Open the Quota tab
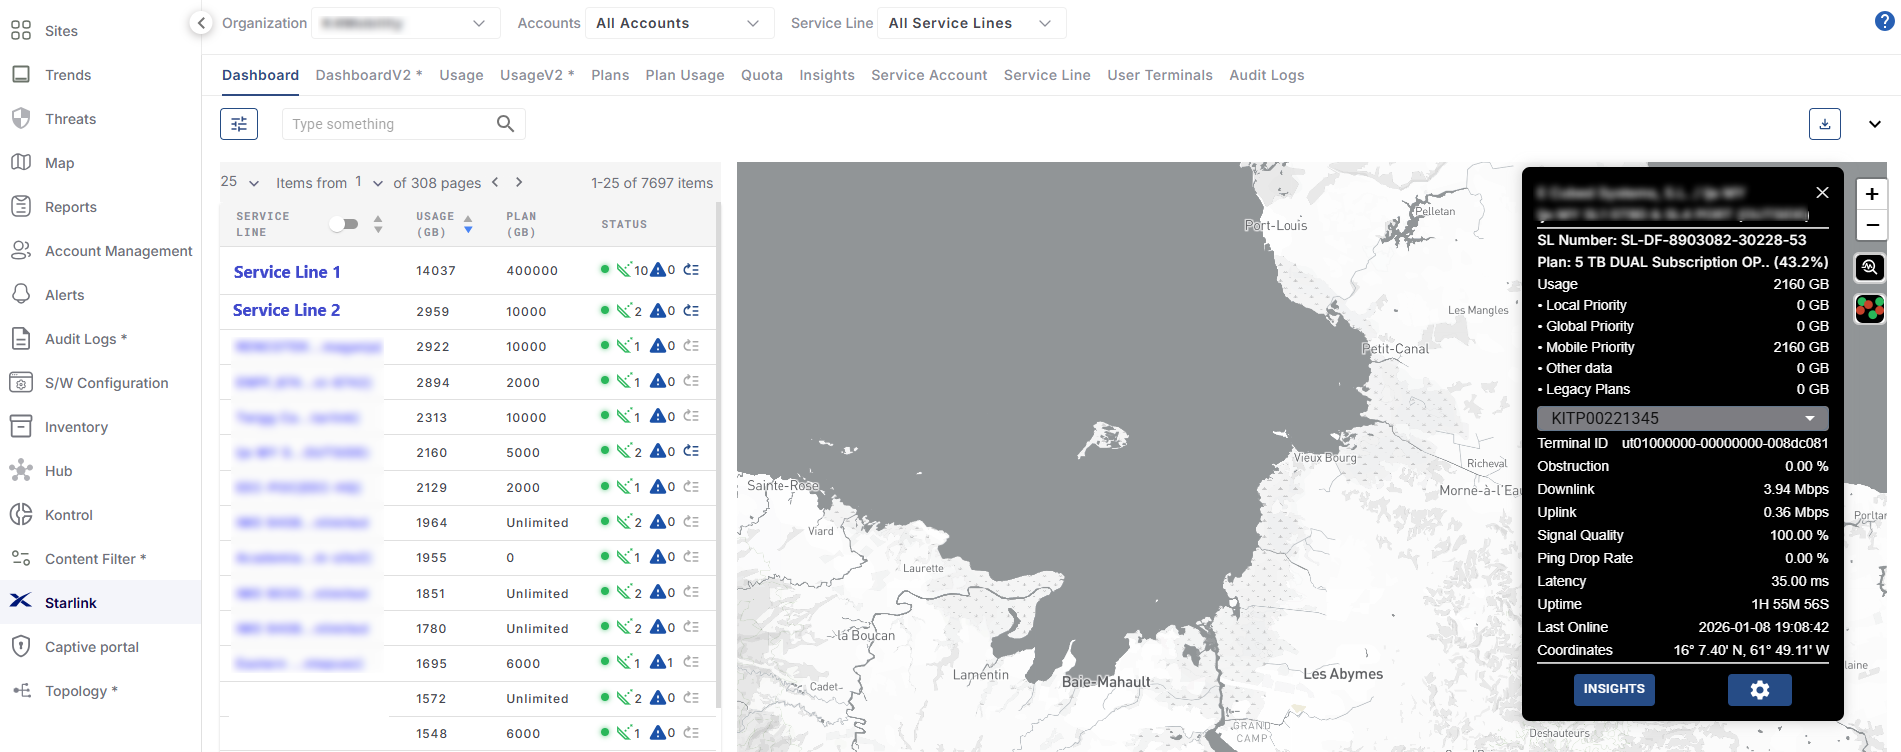This screenshot has height=752, width=1901. pyautogui.click(x=761, y=75)
